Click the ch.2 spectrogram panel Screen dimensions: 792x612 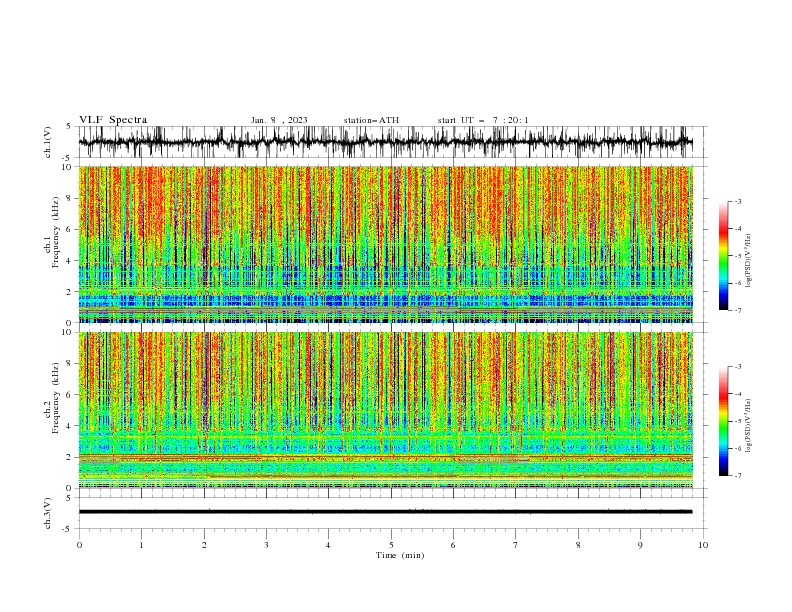(x=385, y=410)
